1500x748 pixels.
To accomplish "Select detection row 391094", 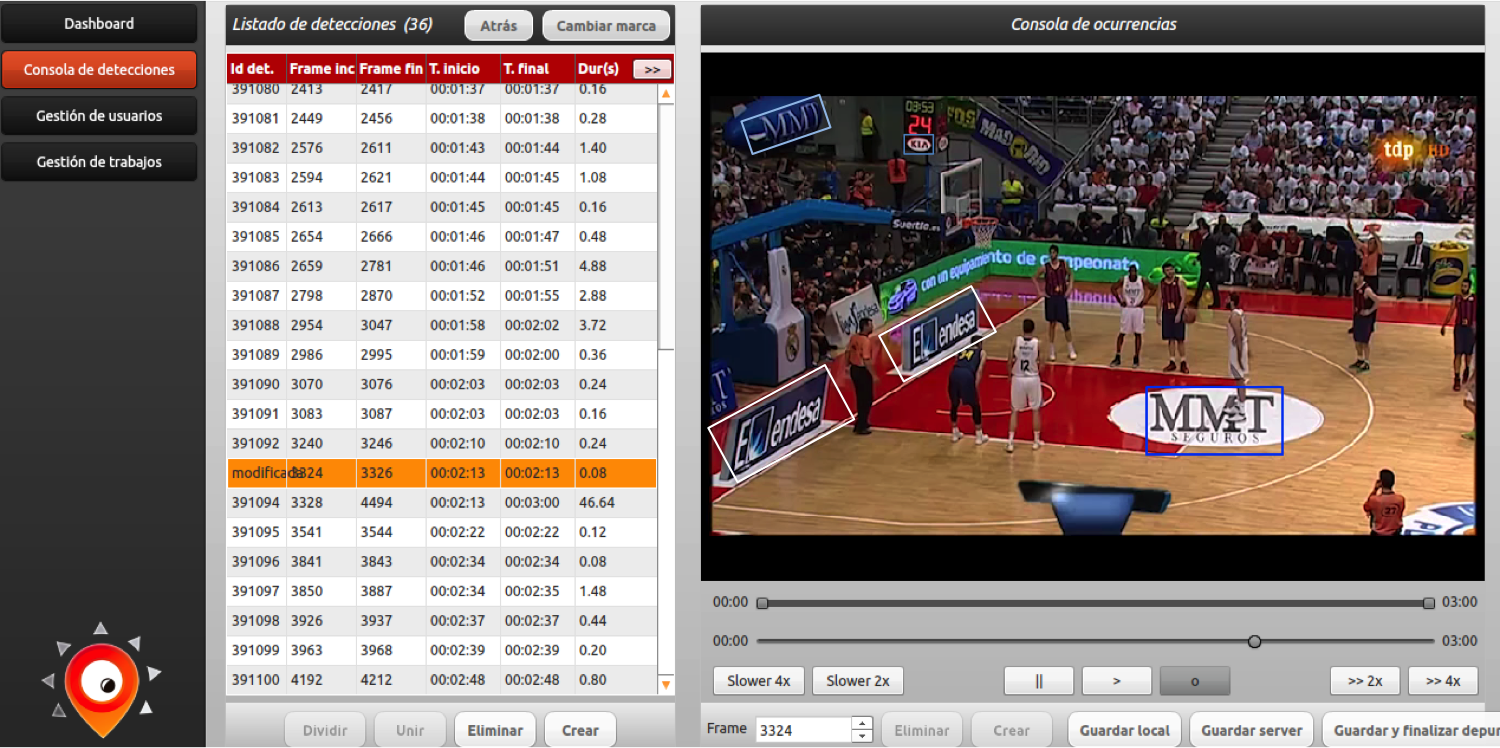I will pos(442,503).
